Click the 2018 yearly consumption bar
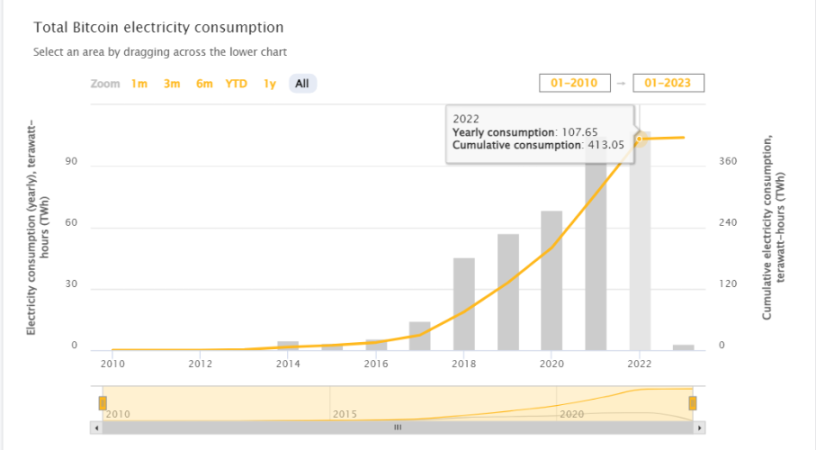This screenshot has height=450, width=816. 464,304
